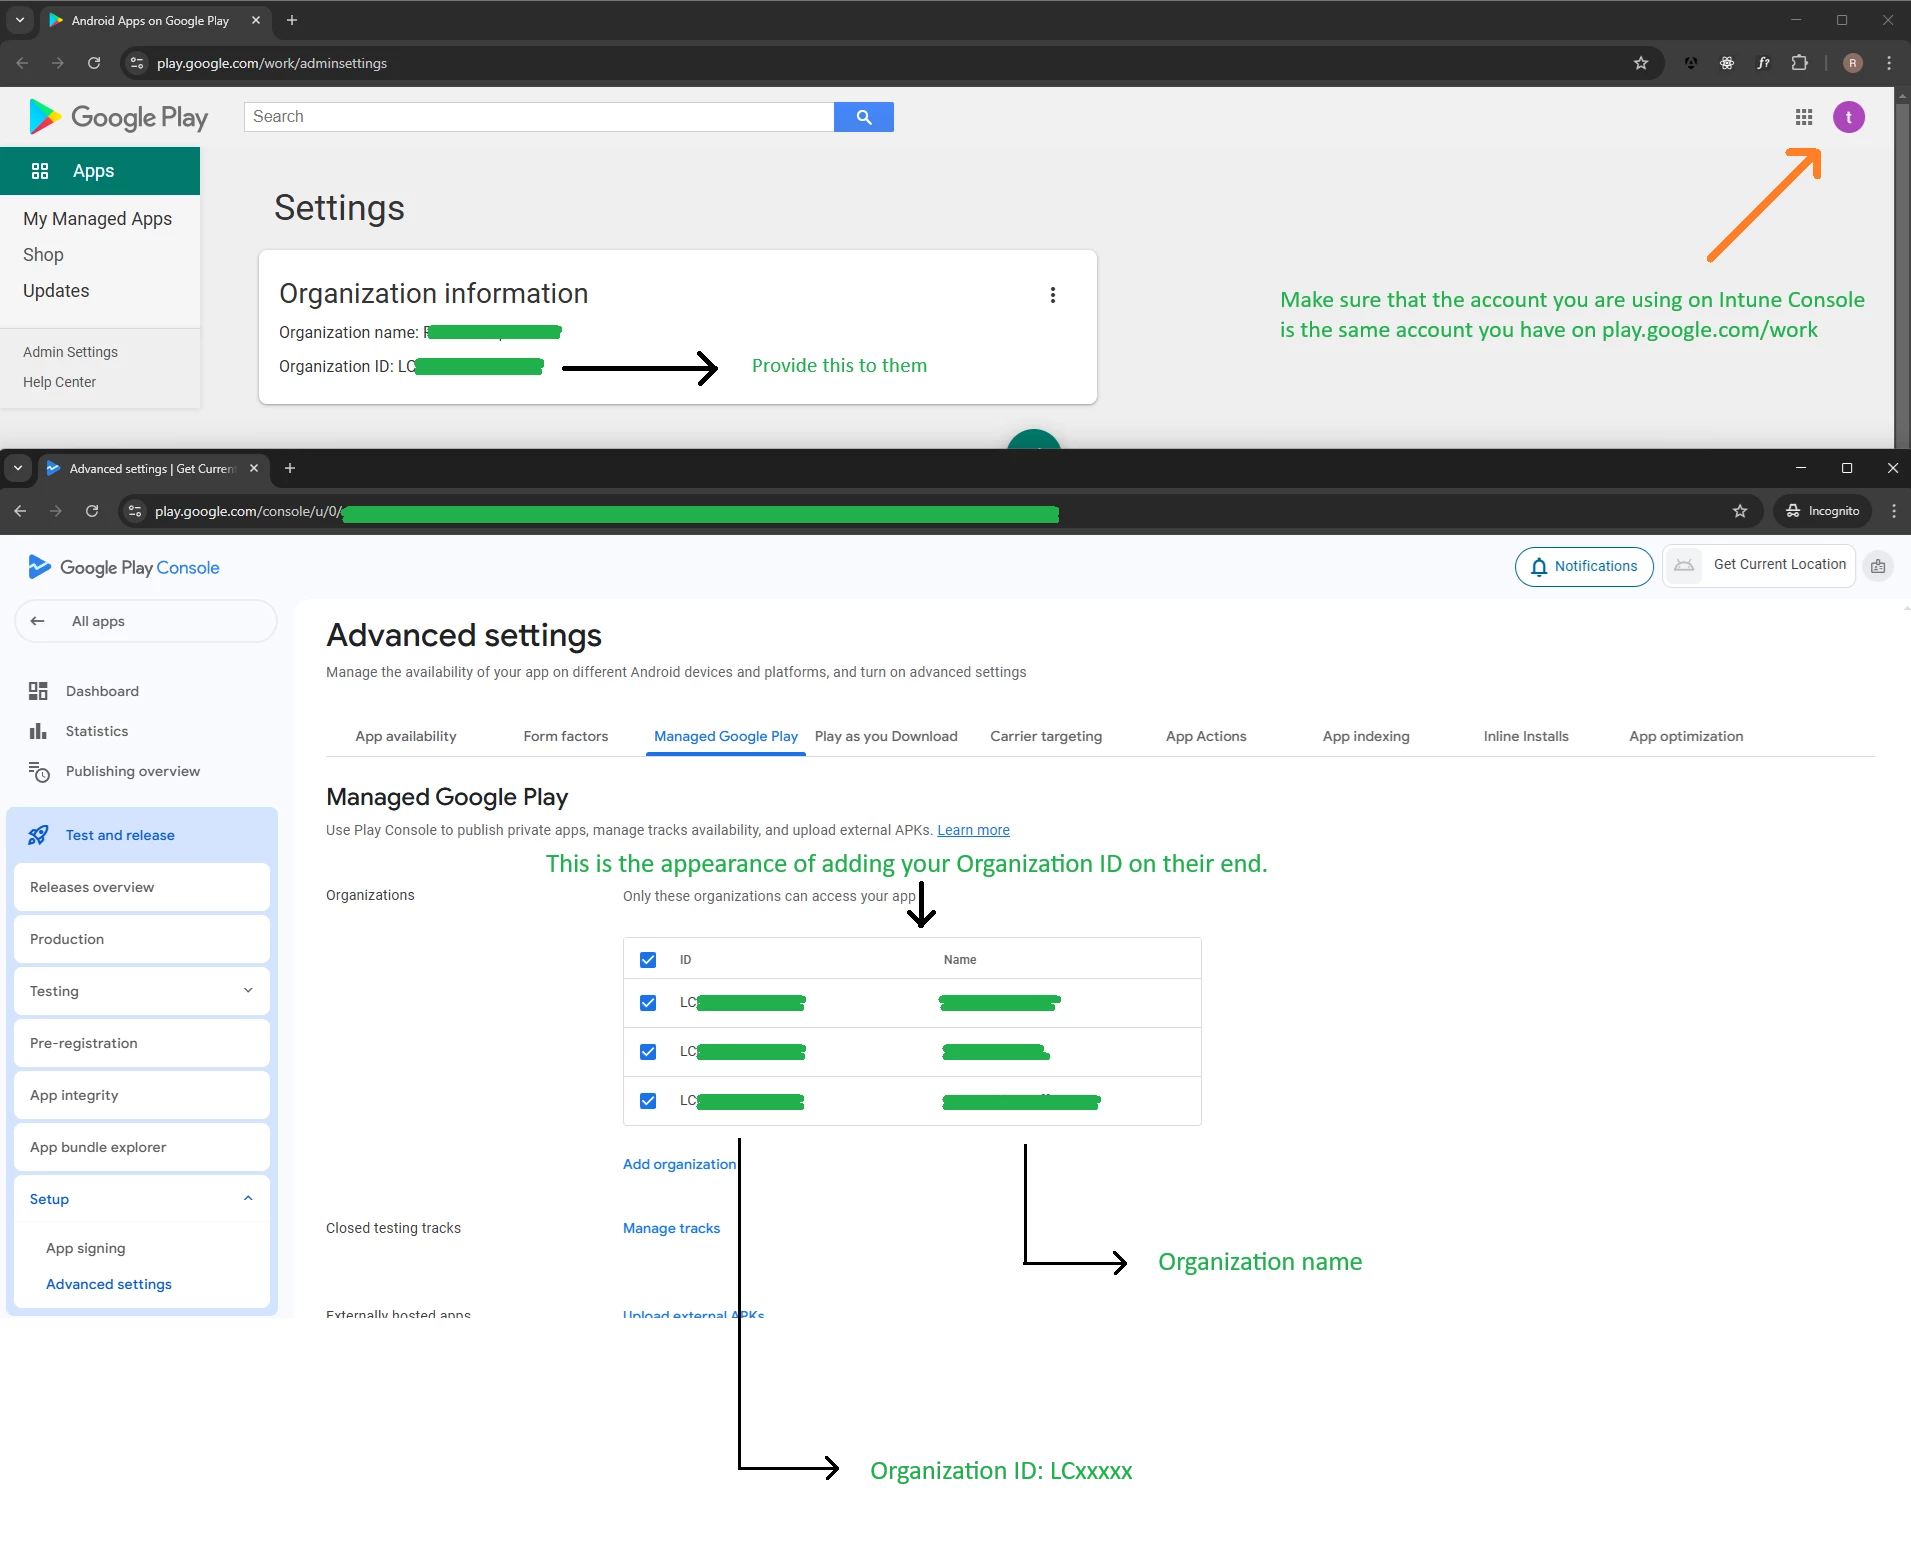This screenshot has height=1563, width=1911.
Task: Reload the Play Console page in bottom browser
Action: (92, 511)
